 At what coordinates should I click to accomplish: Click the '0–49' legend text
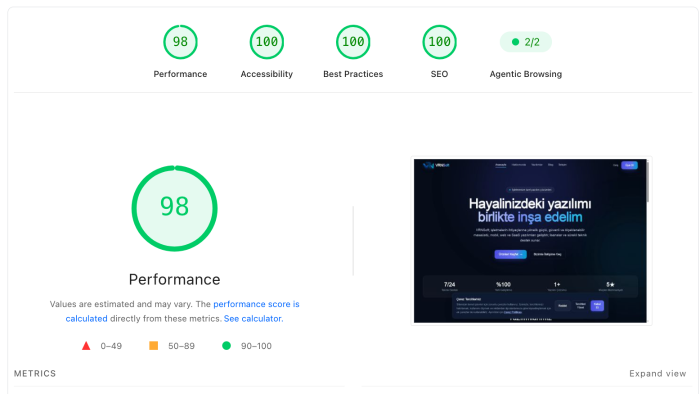coord(111,346)
